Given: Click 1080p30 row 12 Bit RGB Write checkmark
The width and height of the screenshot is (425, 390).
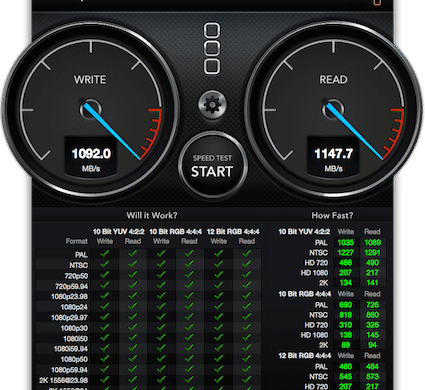Looking at the screenshot, I should point(219,327).
